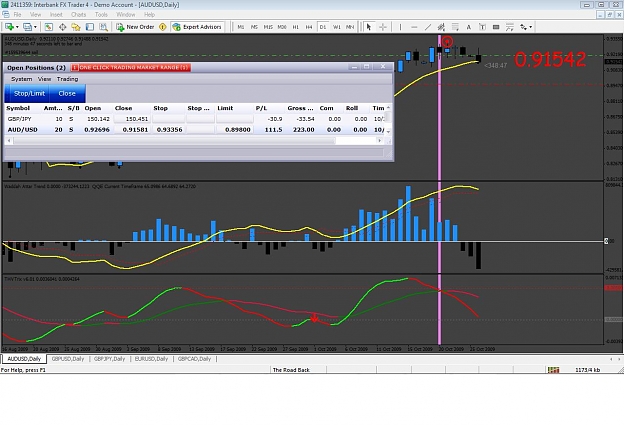Open System menu in Open Positions
This screenshot has width=625, height=425.
22,79
